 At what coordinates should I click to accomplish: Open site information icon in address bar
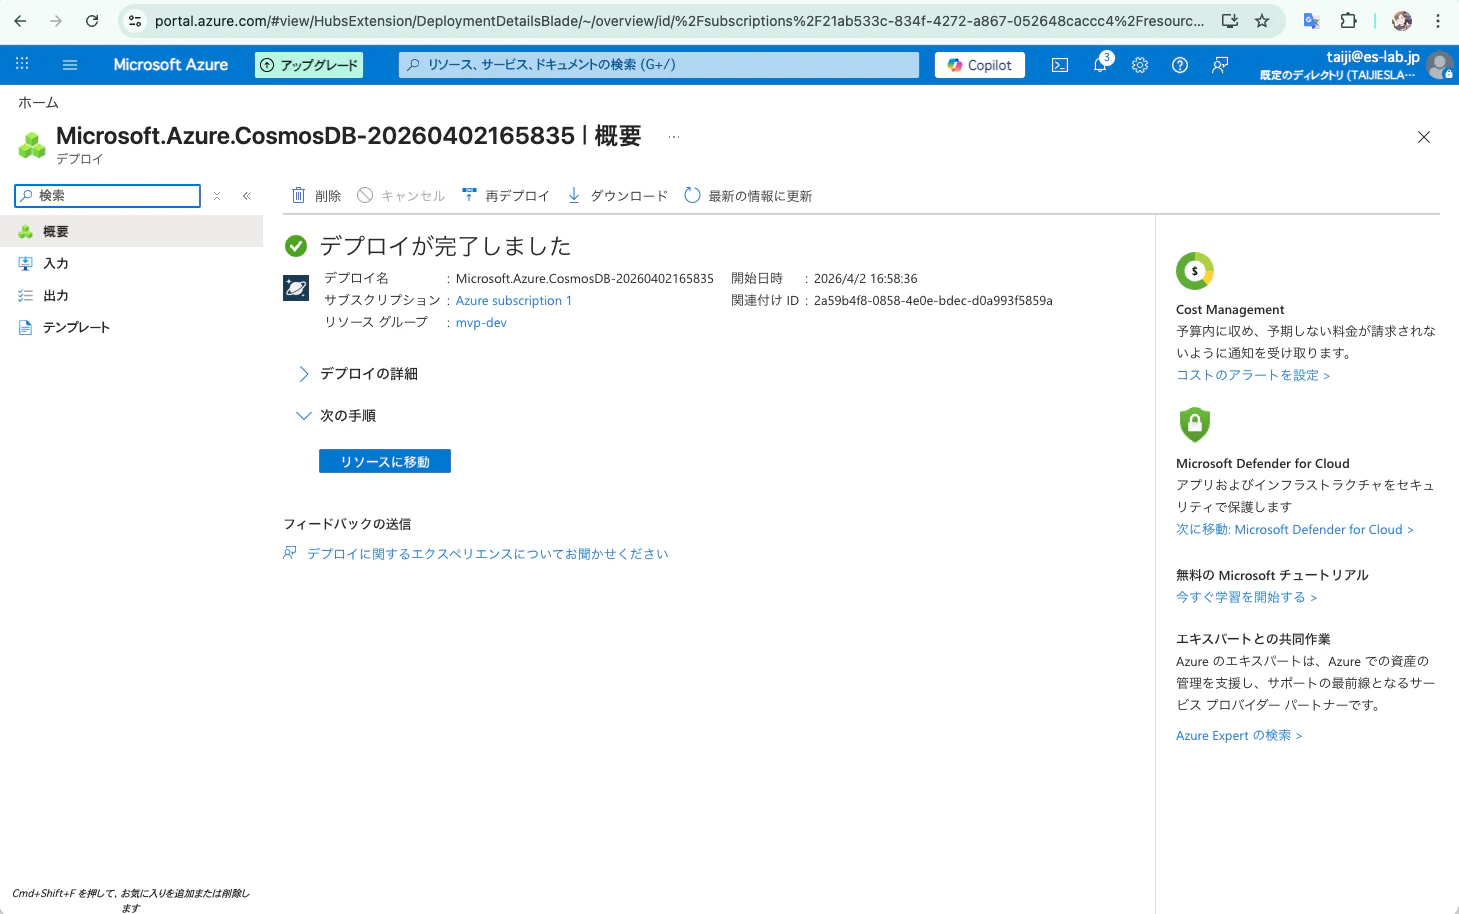pos(135,20)
